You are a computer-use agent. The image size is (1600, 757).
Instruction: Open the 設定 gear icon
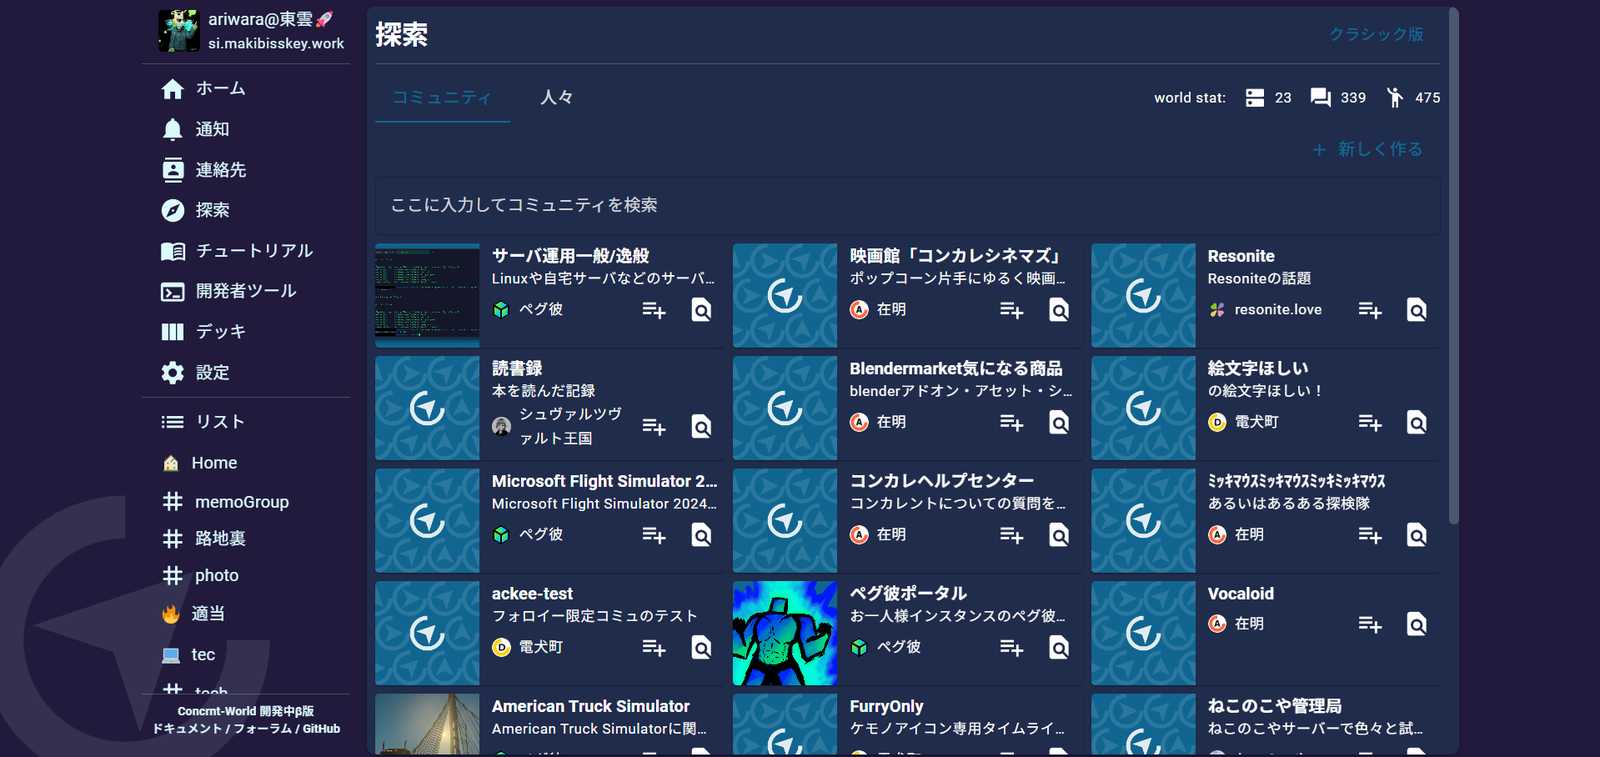pos(173,373)
